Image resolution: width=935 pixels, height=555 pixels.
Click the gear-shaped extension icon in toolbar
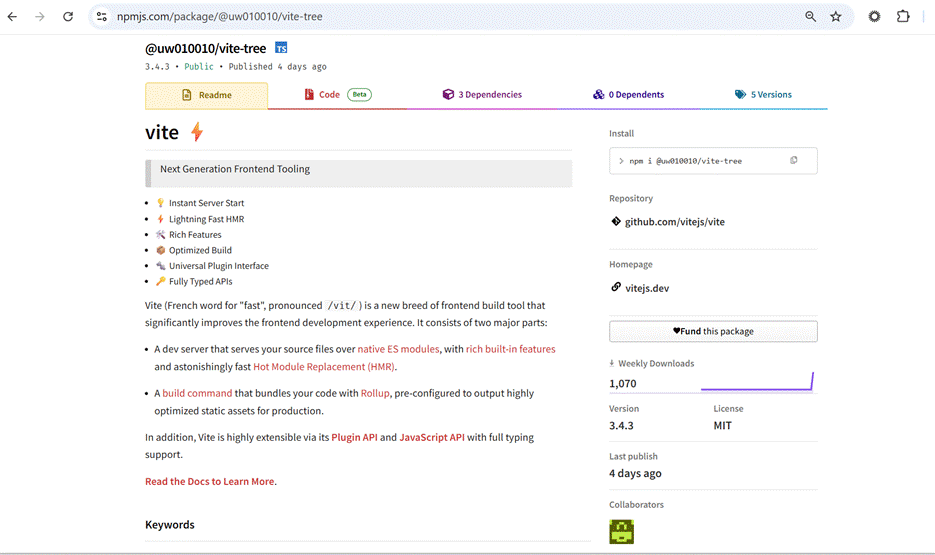click(x=874, y=17)
